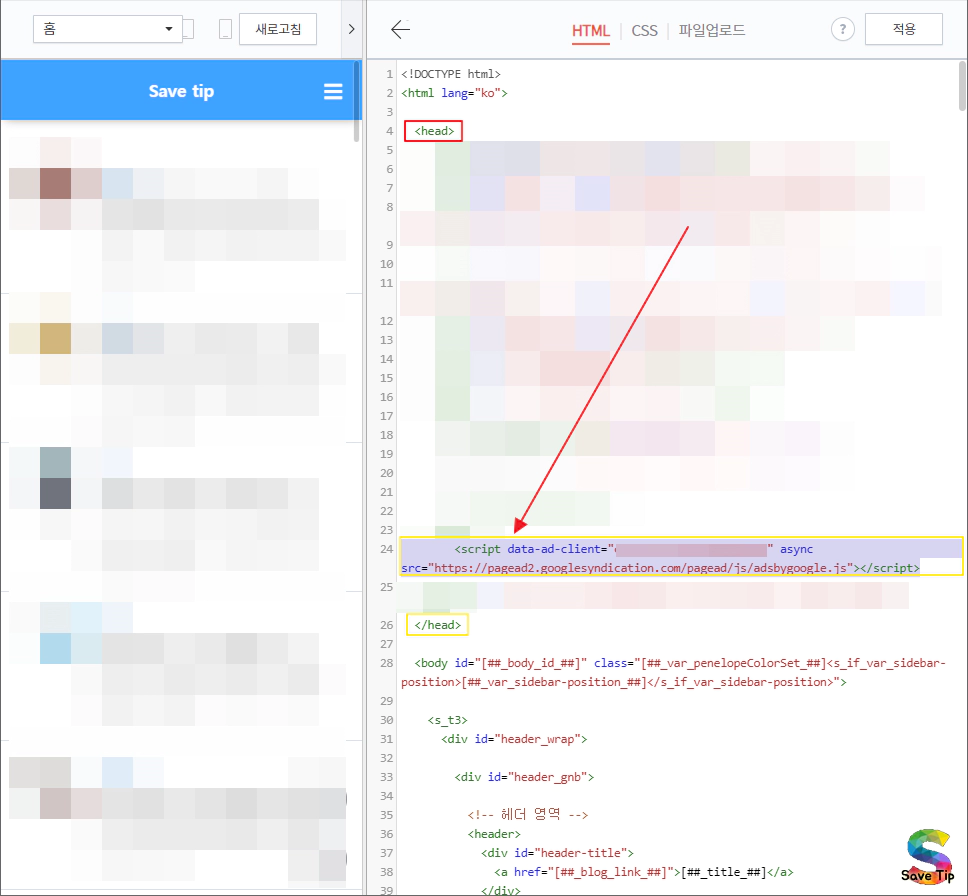Switch preview to tablet device icon
The height and width of the screenshot is (896, 968).
[x=188, y=29]
